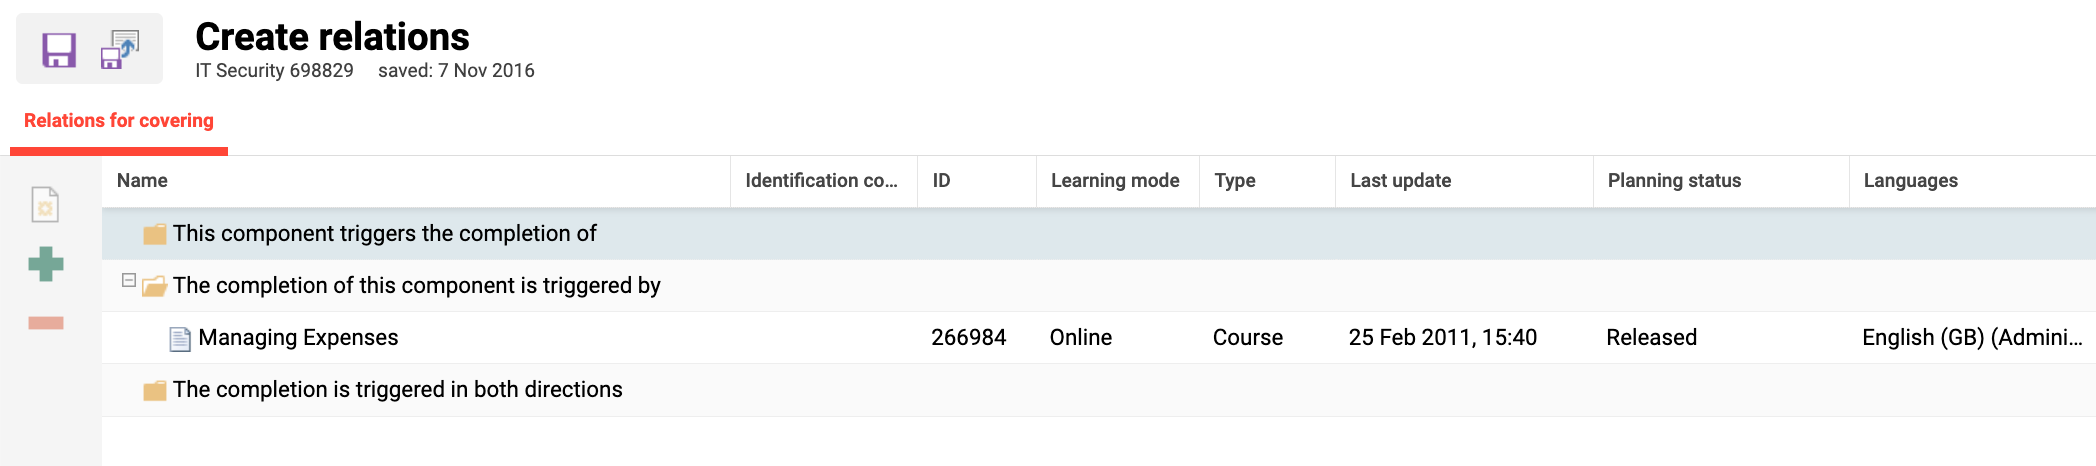Image resolution: width=2096 pixels, height=466 pixels.
Task: Click folder icon of 'both directions' row
Action: (154, 390)
